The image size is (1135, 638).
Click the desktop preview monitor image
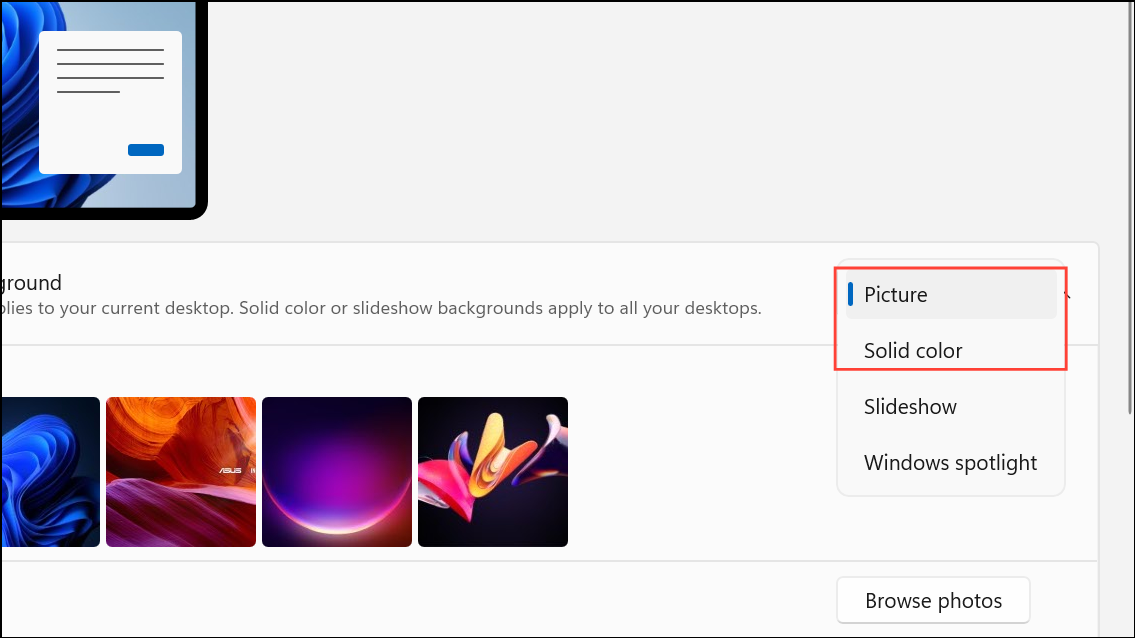click(100, 110)
